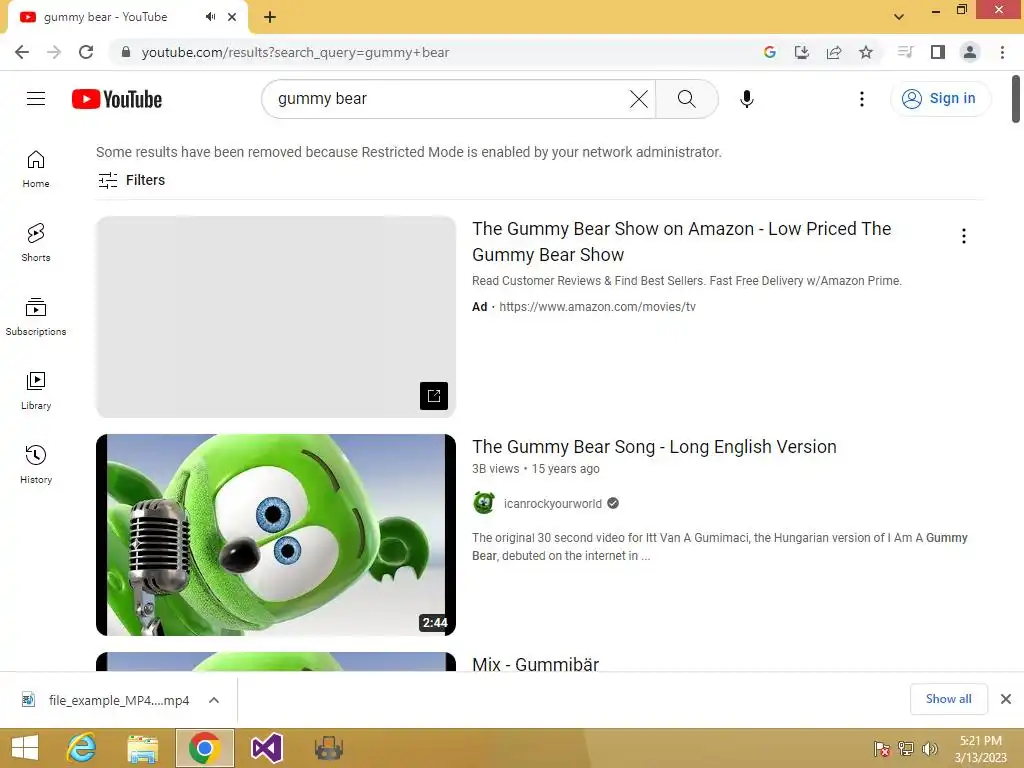Go forward in the browser
Screen dimensions: 1024x768
pos(54,52)
